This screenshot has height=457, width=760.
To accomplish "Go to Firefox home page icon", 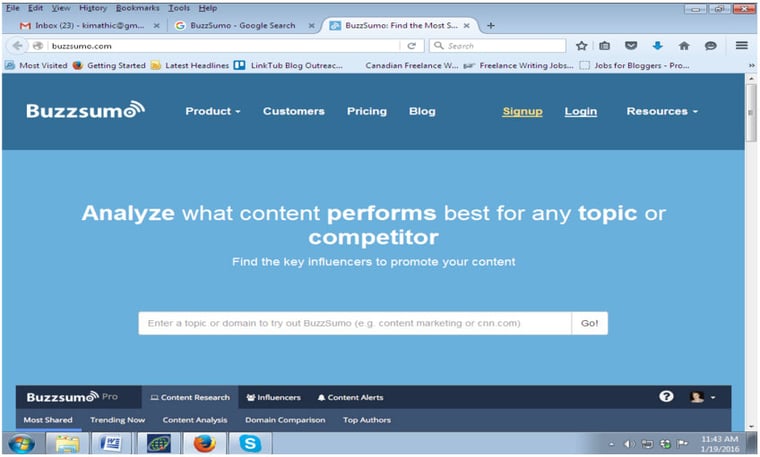I will pyautogui.click(x=684, y=46).
